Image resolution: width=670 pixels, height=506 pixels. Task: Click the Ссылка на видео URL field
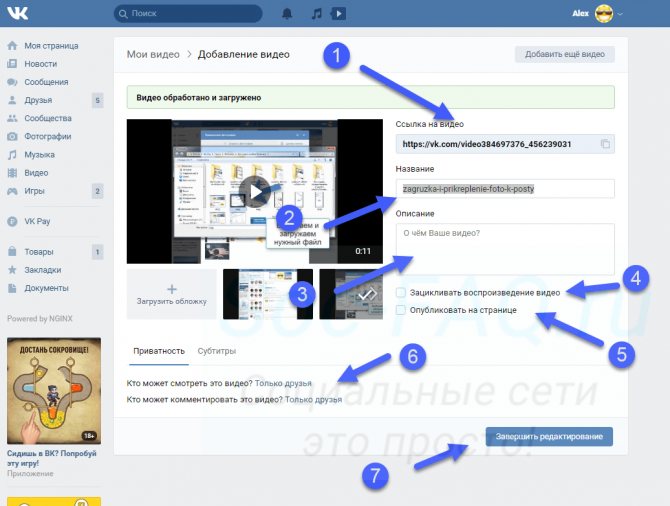pyautogui.click(x=505, y=144)
